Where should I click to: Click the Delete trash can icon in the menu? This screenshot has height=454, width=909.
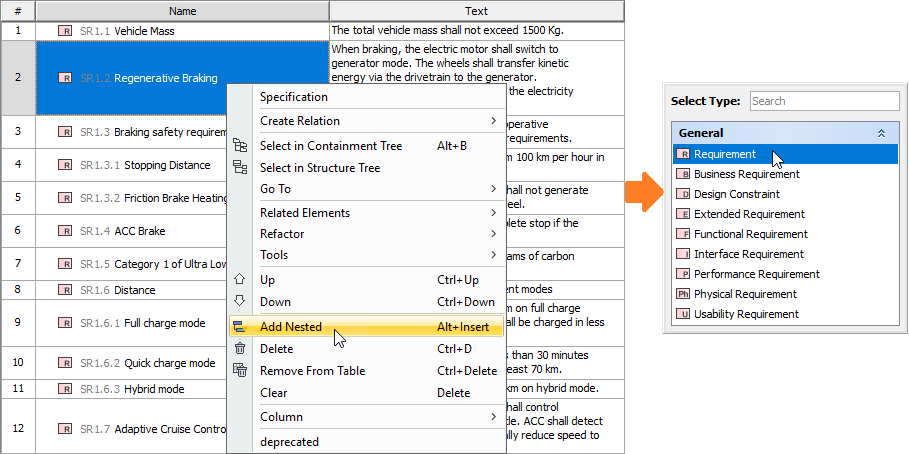pos(240,349)
